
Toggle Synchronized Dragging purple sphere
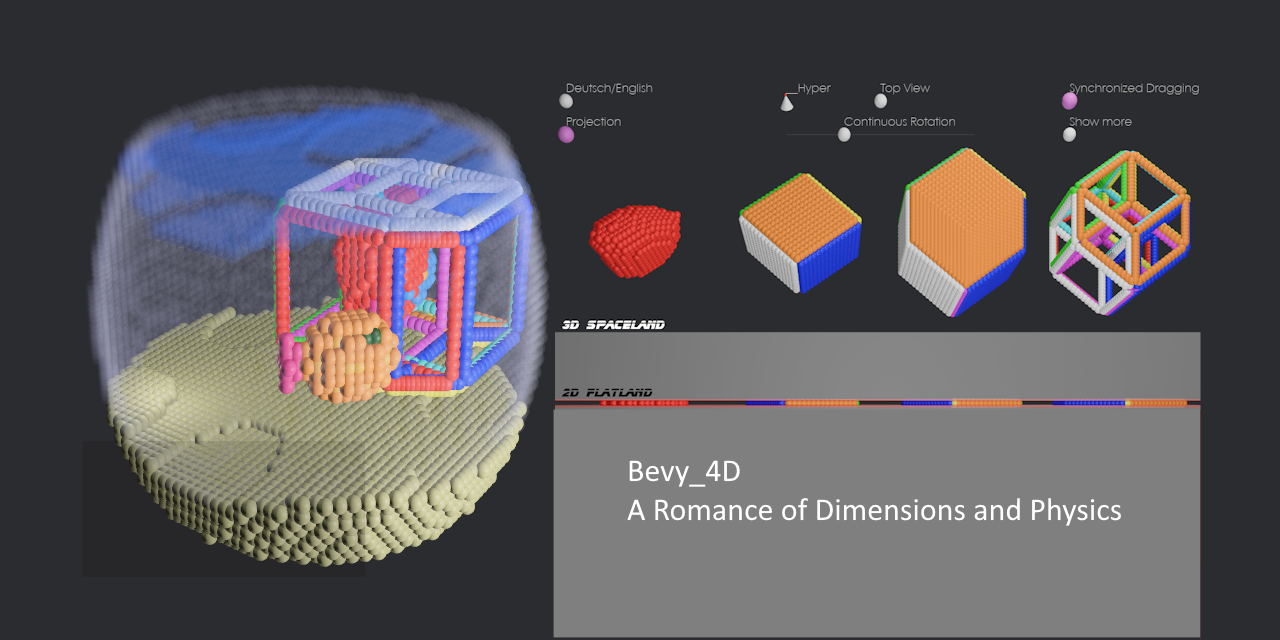pos(1069,101)
